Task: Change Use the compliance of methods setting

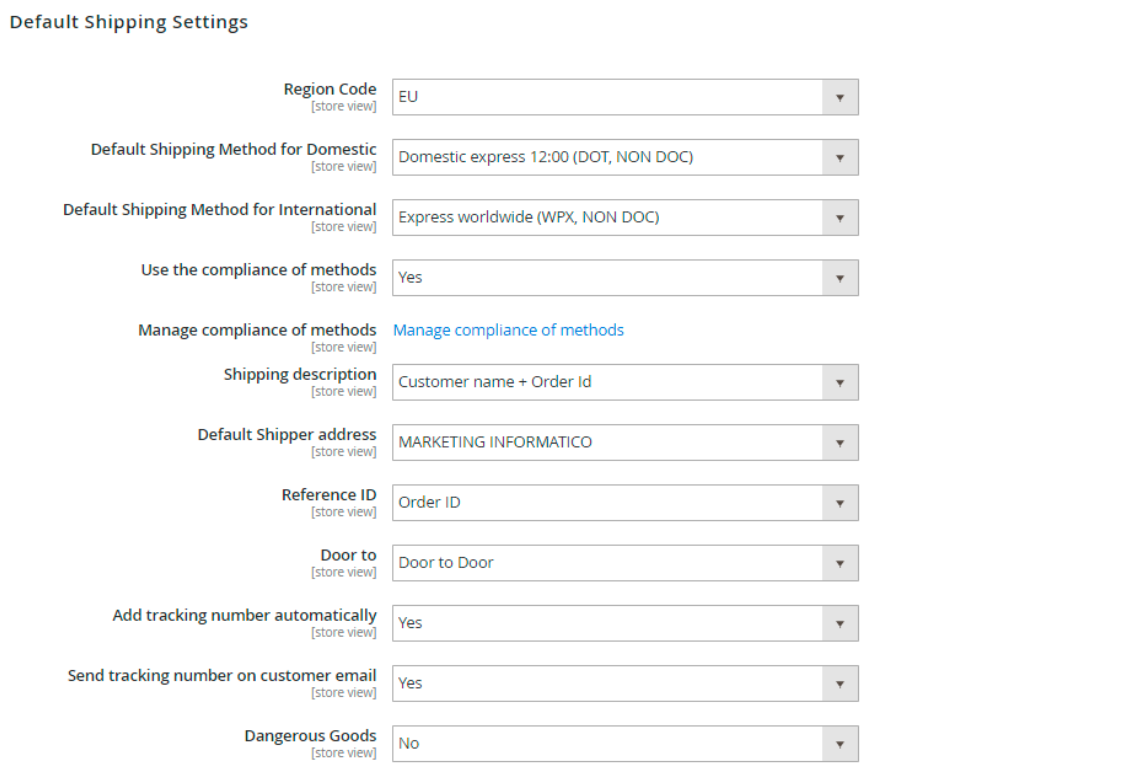Action: (x=625, y=277)
